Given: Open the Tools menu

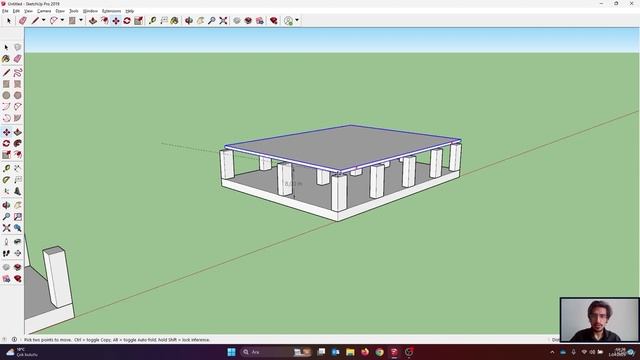Looking at the screenshot, I should 74,11.
